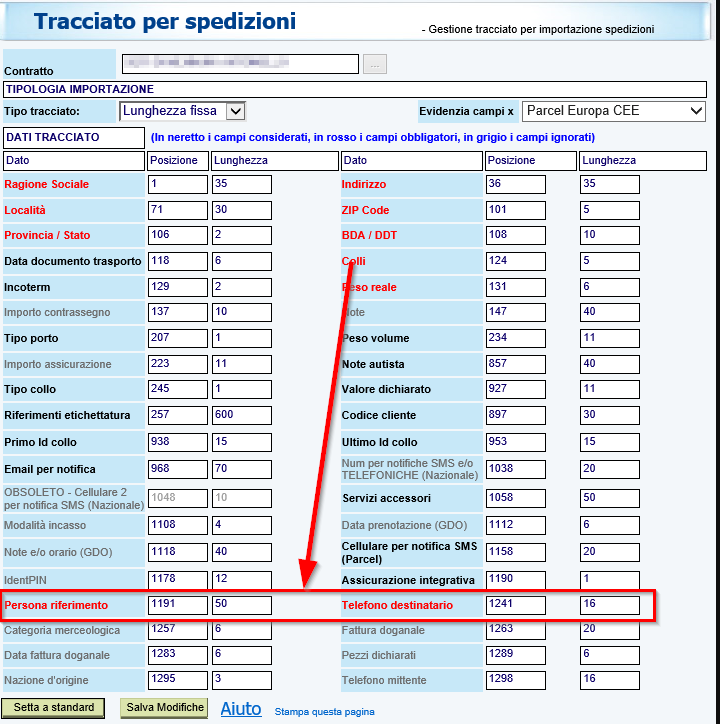Screen dimensions: 720x724
Task: Click Codice cliente Posizione field
Action: [x=515, y=415]
